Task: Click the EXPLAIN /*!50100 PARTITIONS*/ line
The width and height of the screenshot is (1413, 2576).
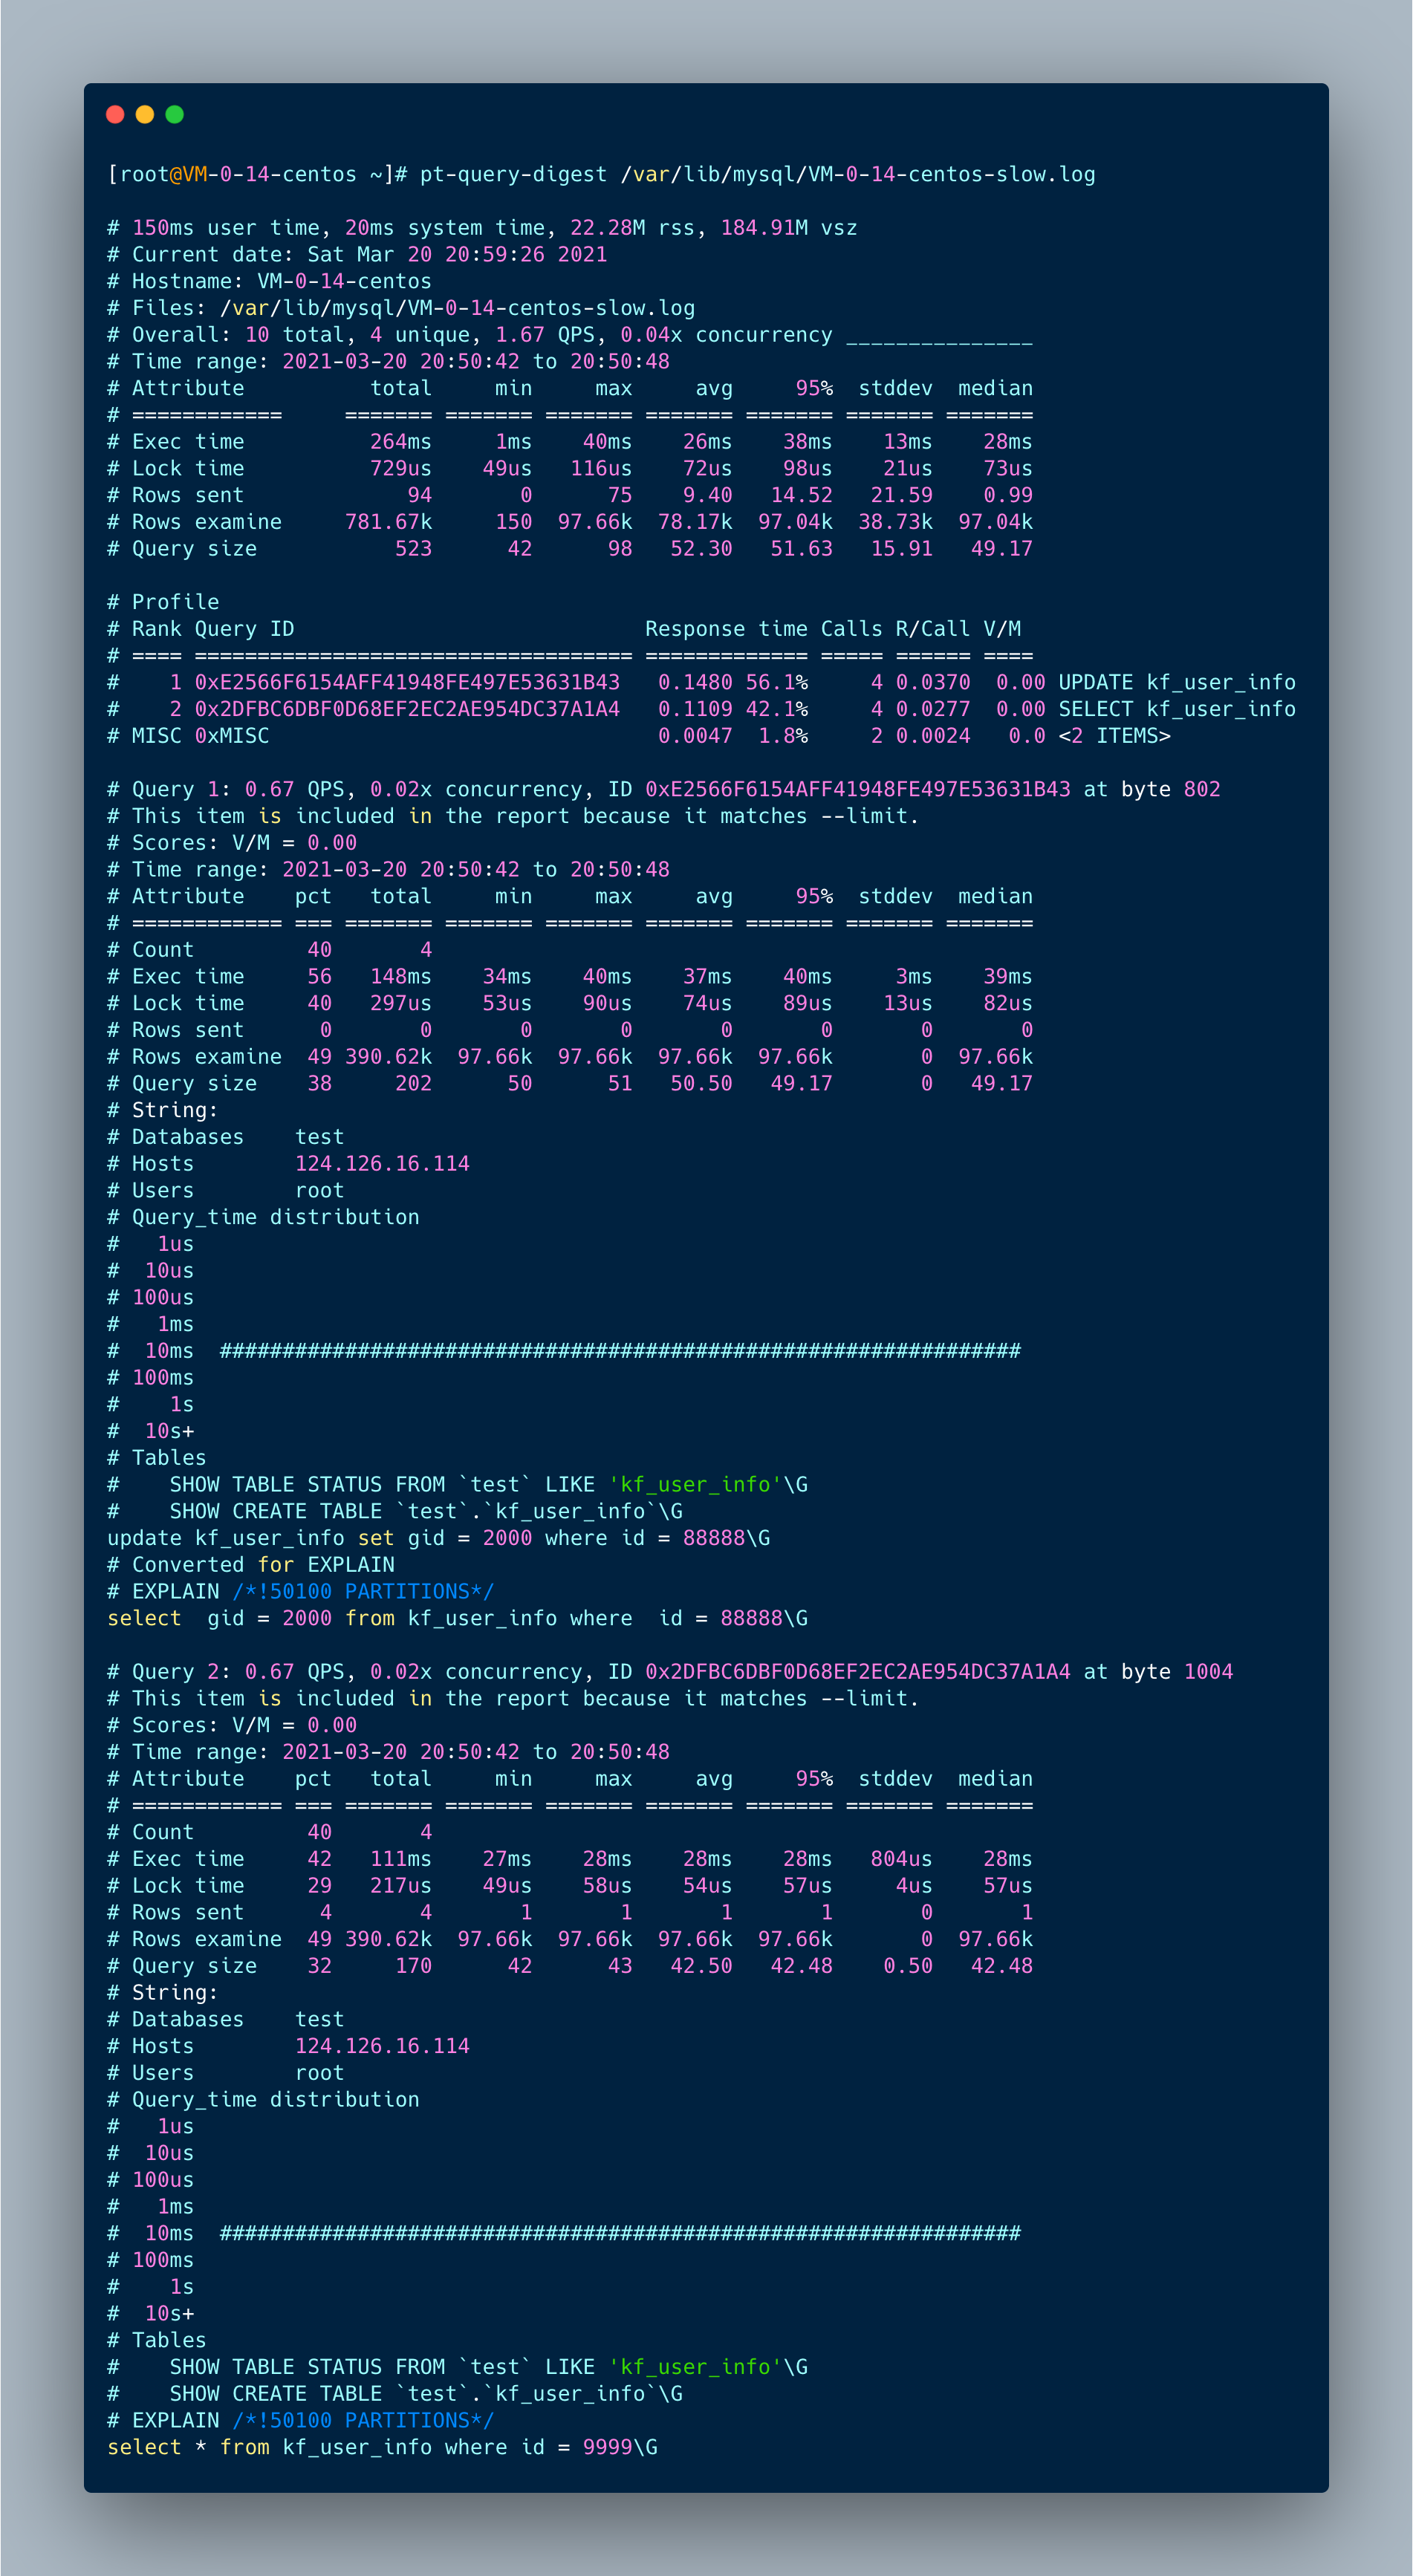Action: (300, 1591)
